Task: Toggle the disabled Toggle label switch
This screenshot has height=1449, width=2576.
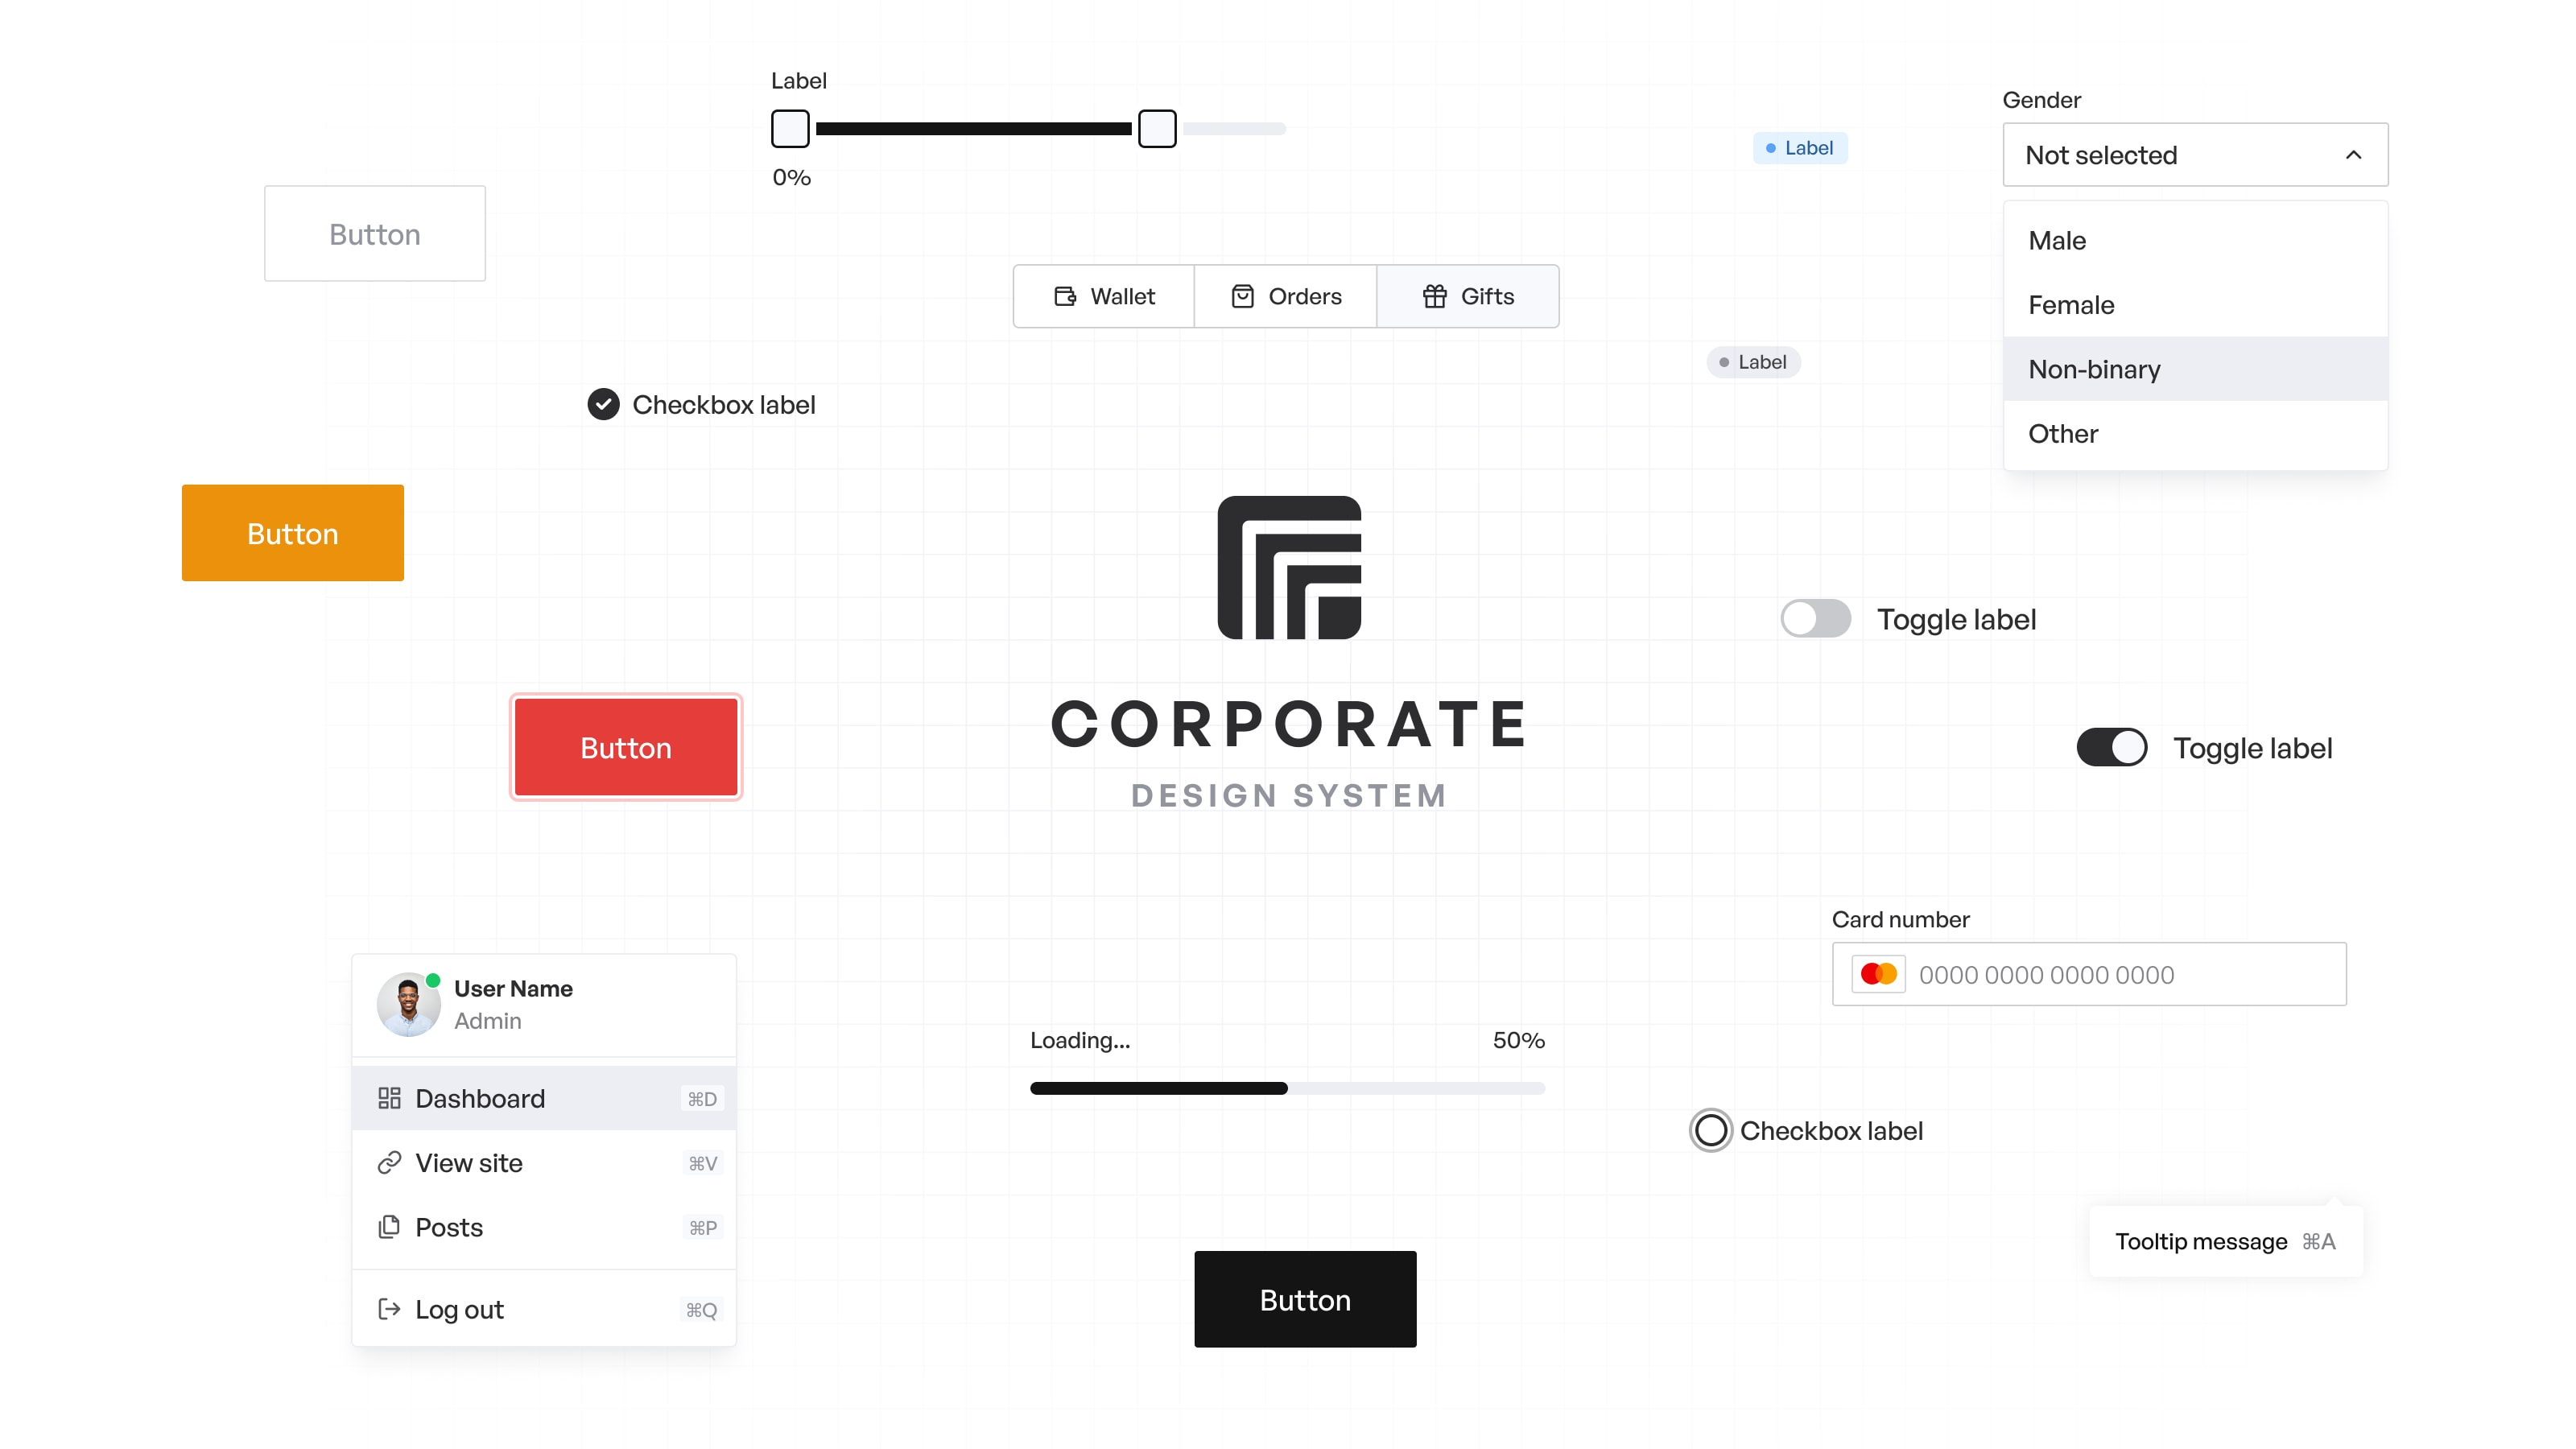Action: tap(1817, 617)
